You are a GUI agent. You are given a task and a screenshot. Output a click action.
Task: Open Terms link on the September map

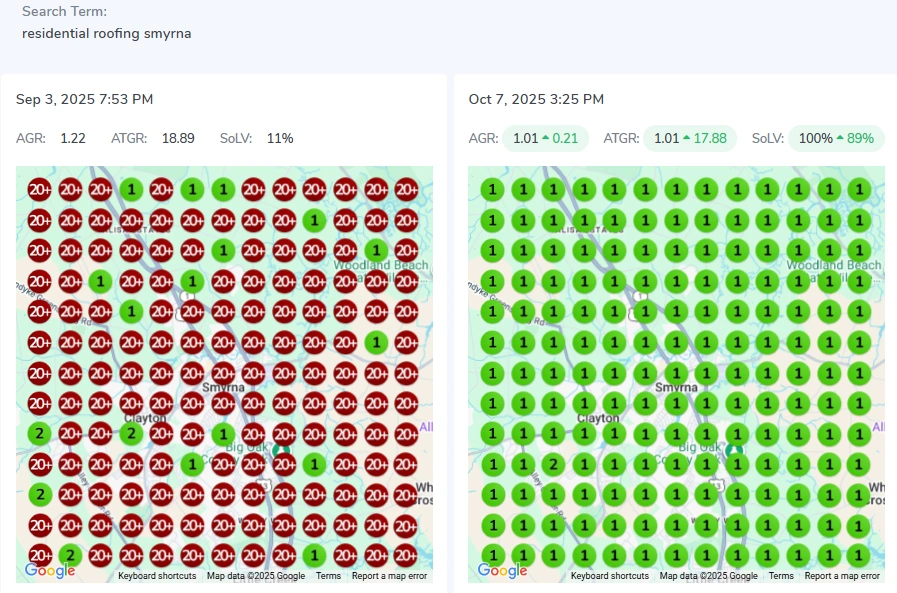pos(328,576)
